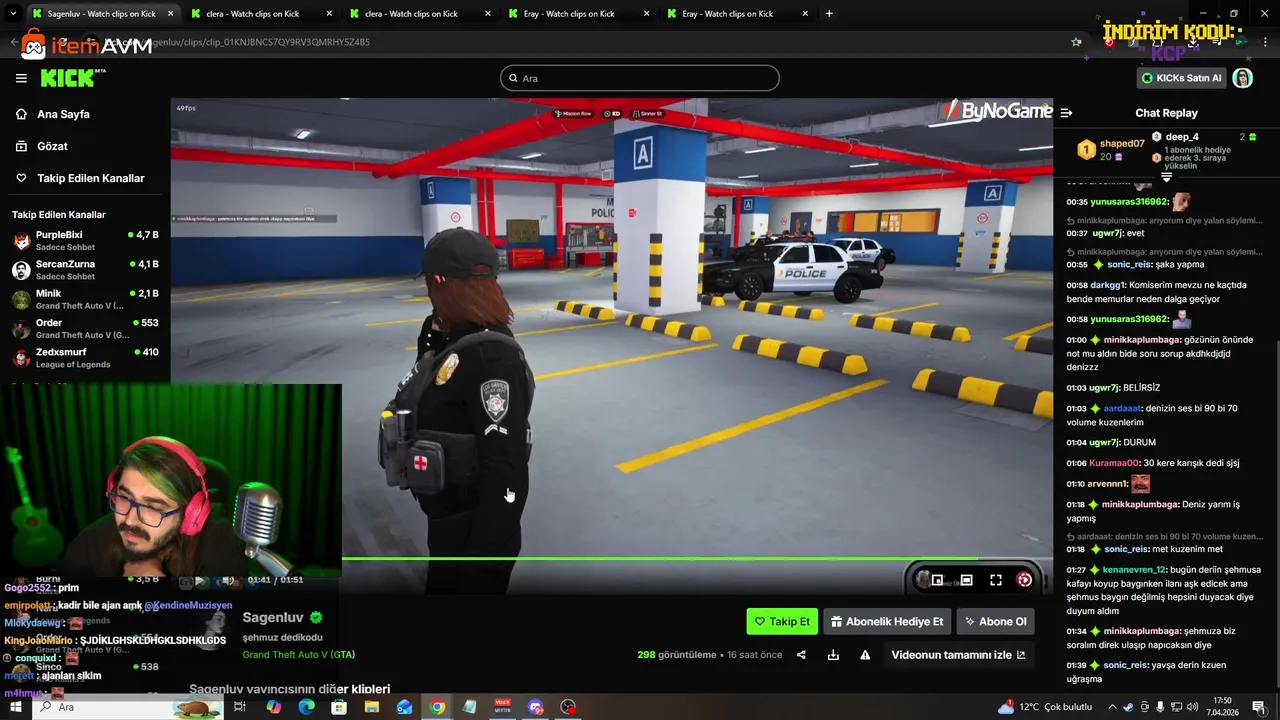The image size is (1280, 720).
Task: Open Grand Theft Auto V category link
Action: click(298, 655)
